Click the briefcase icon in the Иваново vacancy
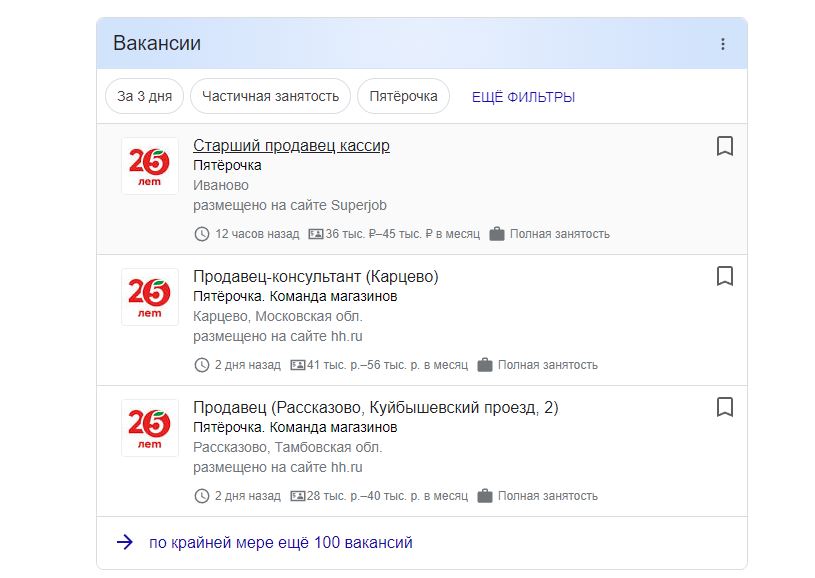The height and width of the screenshot is (578, 815). [497, 234]
